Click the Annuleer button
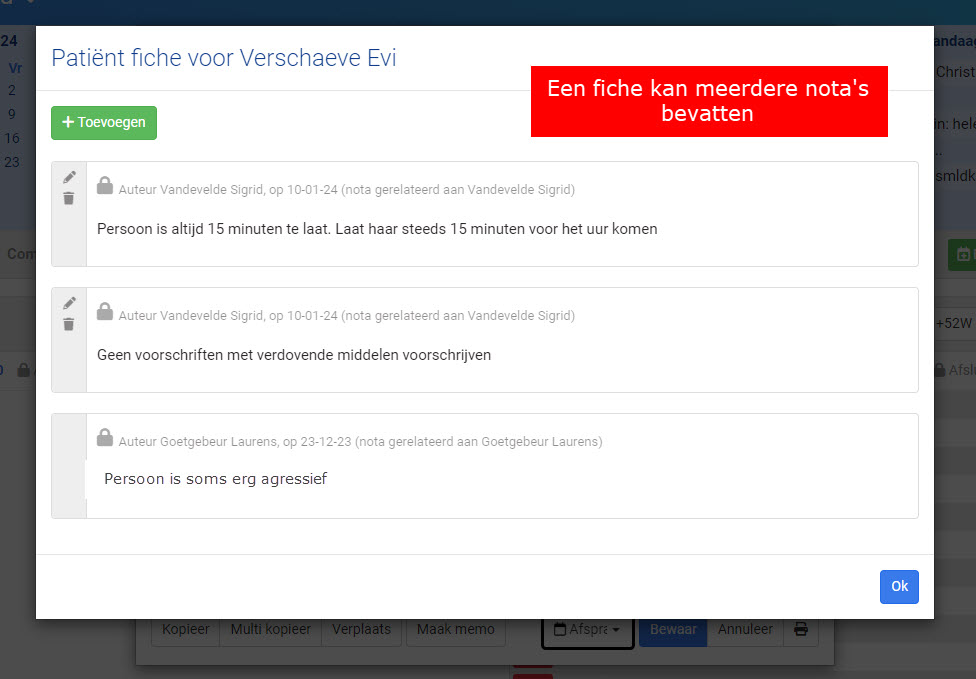976x679 pixels. (745, 630)
